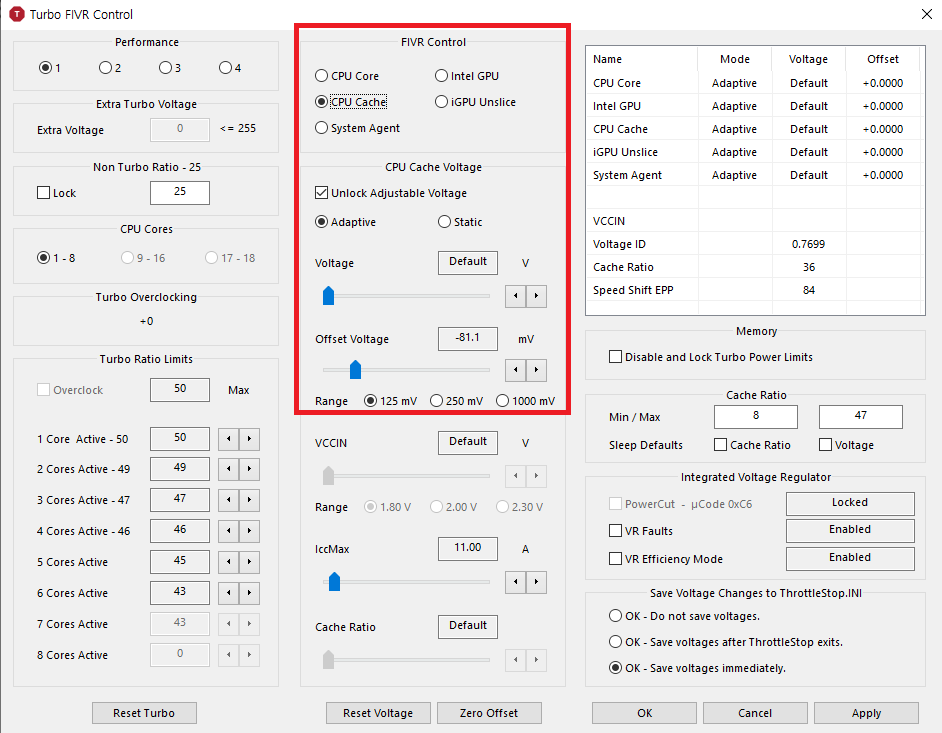Lower the 6 Cores Active ratio
The height and width of the screenshot is (733, 942).
coord(228,593)
